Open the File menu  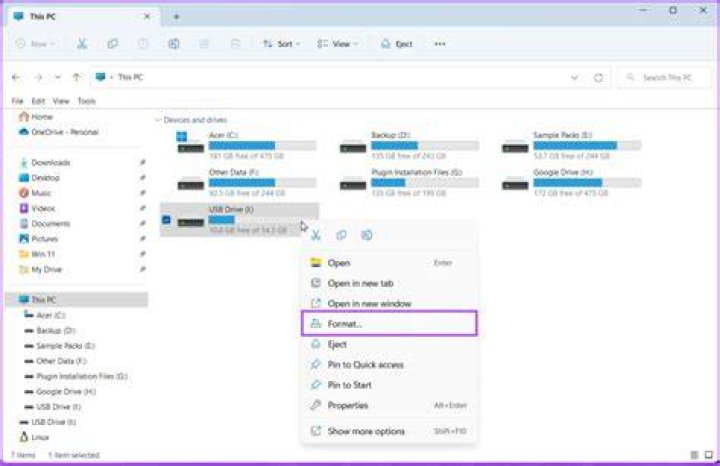pyautogui.click(x=17, y=101)
